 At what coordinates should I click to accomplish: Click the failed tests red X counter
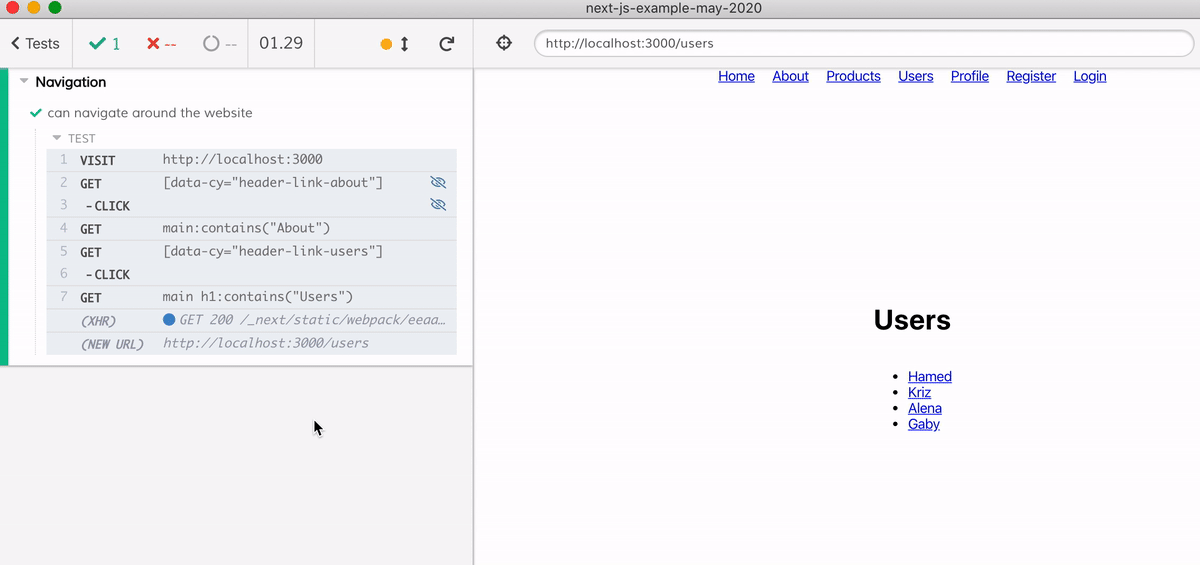161,44
